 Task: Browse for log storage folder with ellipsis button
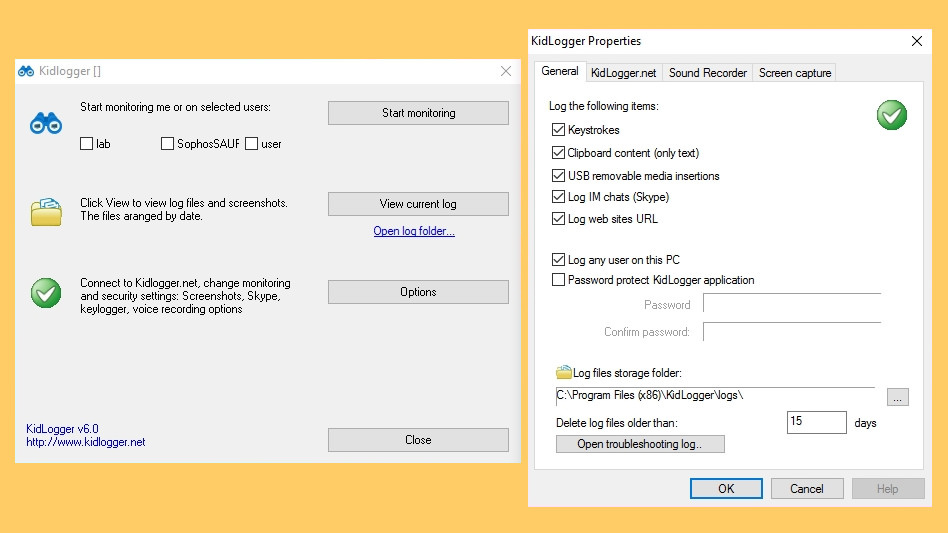click(x=897, y=397)
